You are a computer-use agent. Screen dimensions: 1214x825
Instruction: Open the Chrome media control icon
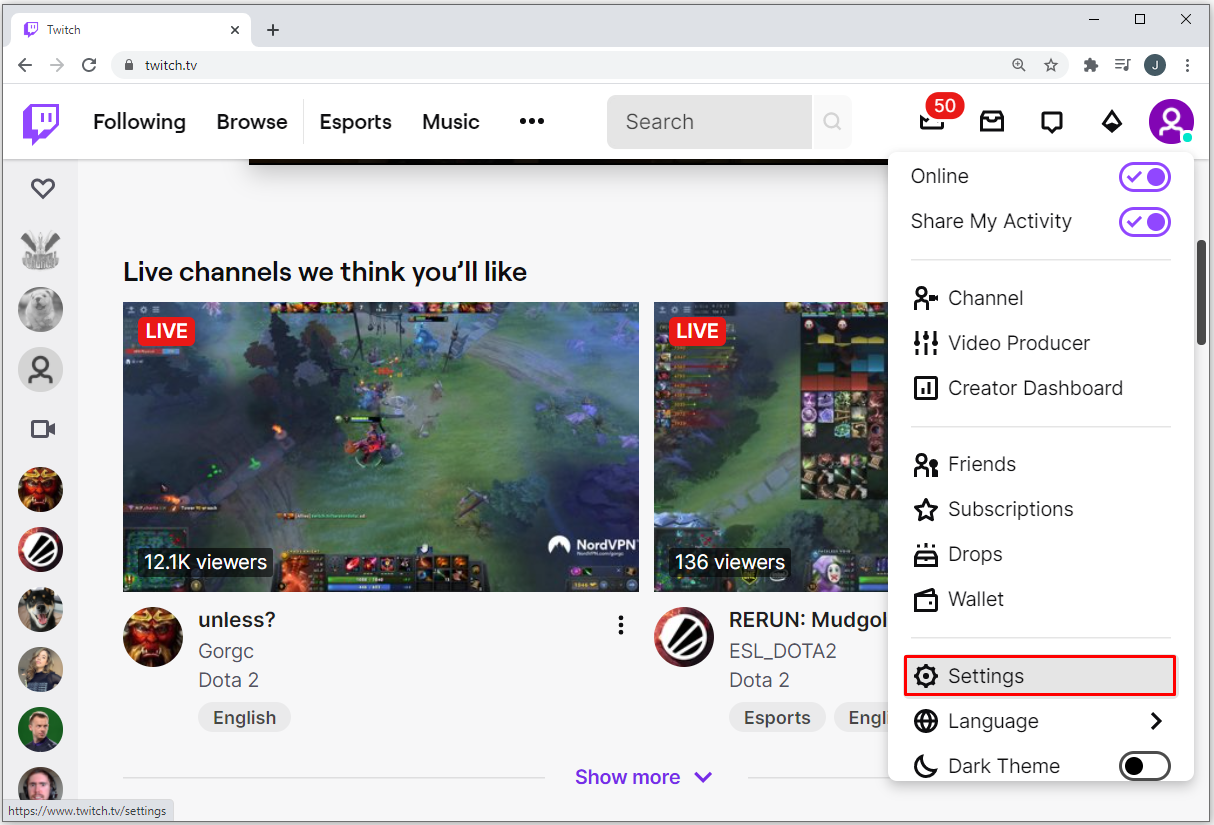(1122, 65)
